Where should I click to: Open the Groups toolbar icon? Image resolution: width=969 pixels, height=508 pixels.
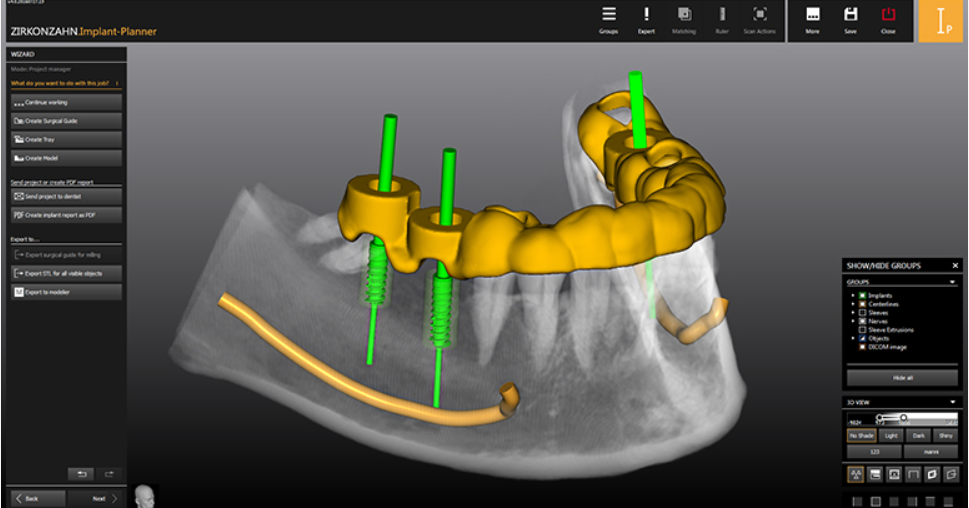click(609, 15)
